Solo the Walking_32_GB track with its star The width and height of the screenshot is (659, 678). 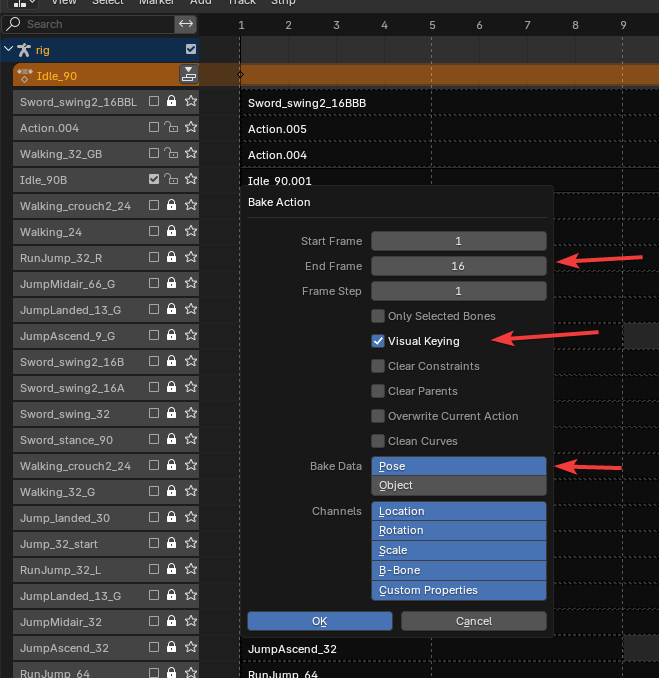pos(190,154)
